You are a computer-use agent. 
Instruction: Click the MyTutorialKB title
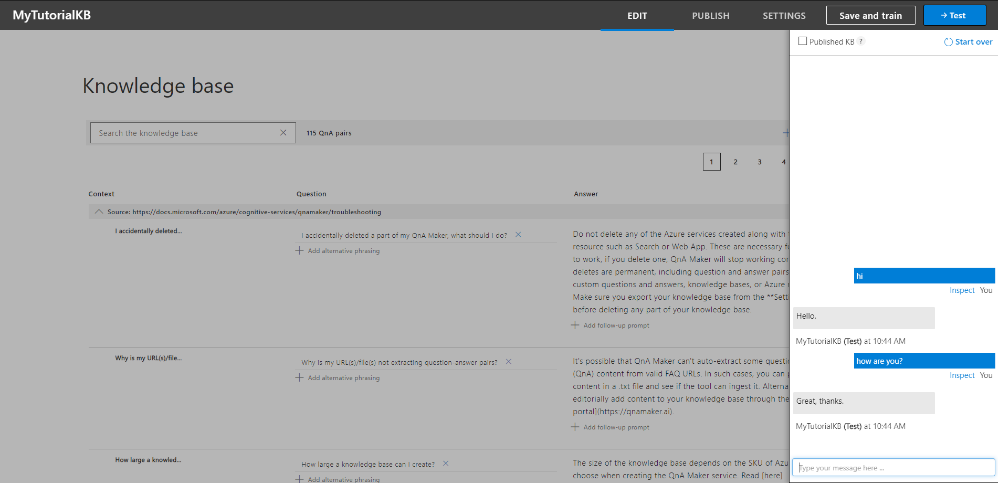click(x=52, y=15)
